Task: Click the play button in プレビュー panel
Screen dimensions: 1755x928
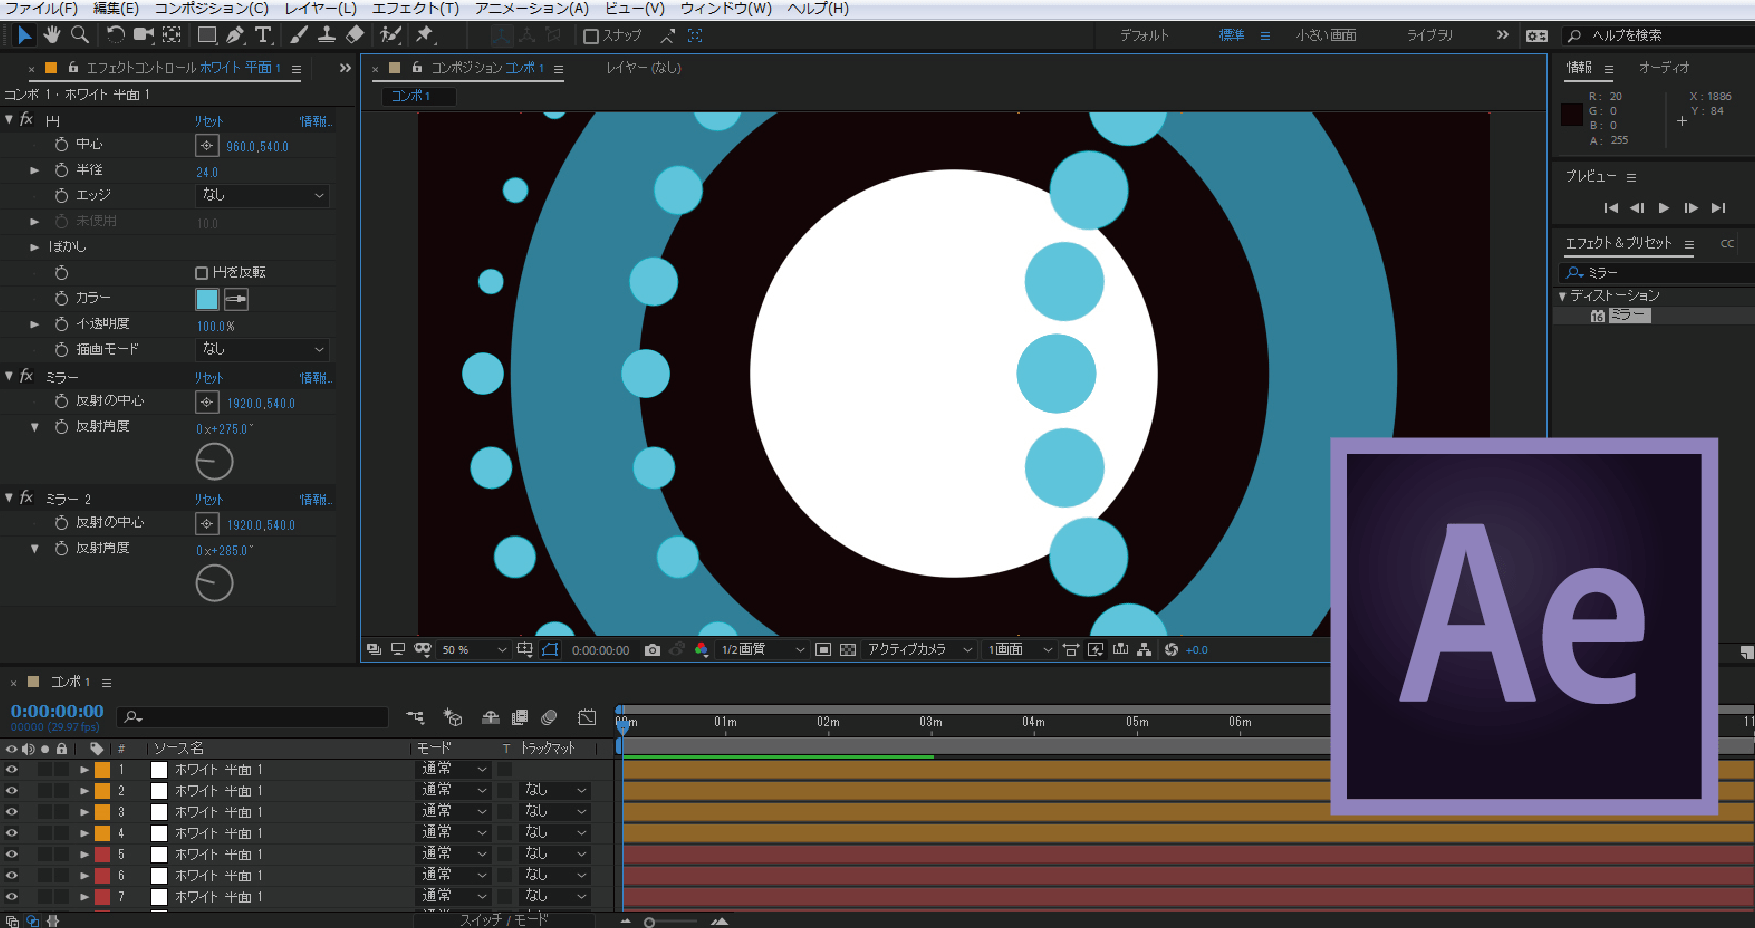Action: click(x=1664, y=208)
